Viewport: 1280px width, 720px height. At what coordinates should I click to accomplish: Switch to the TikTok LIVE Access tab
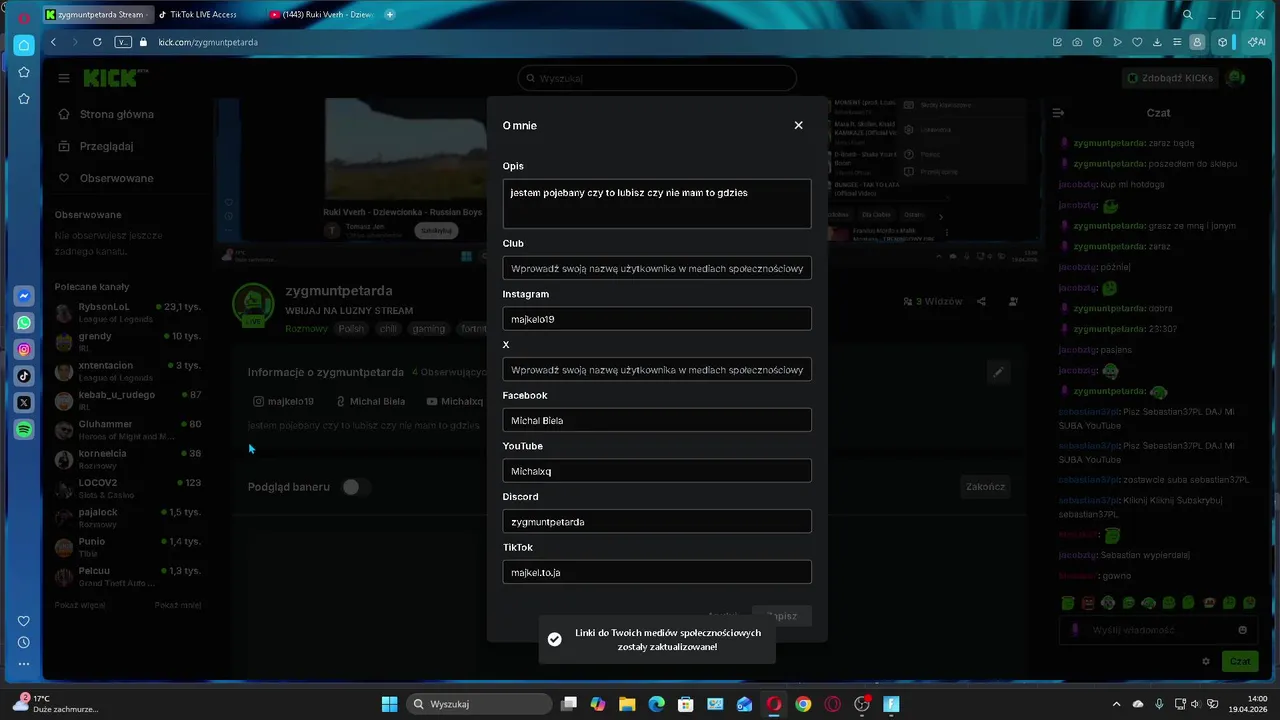pyautogui.click(x=203, y=15)
